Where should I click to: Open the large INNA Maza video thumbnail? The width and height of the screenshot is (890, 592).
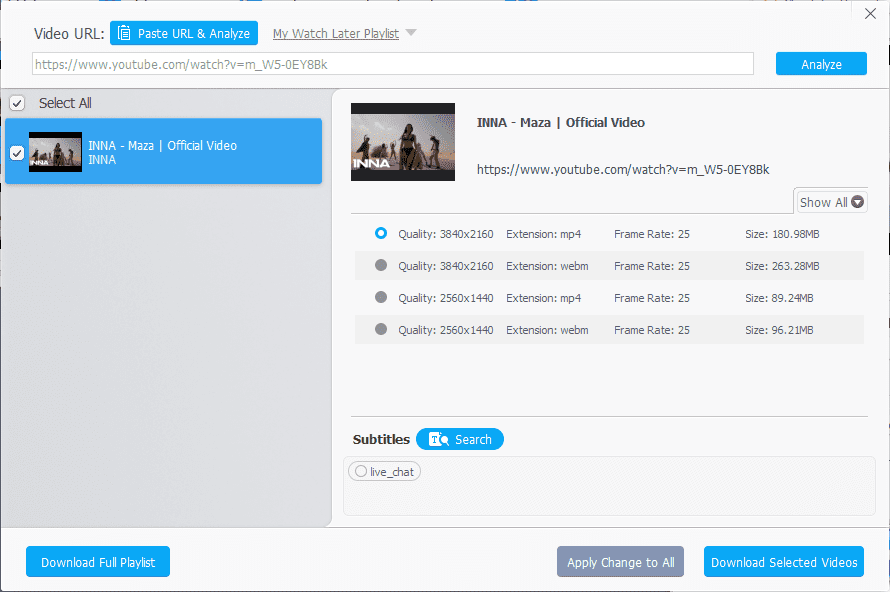(x=402, y=142)
